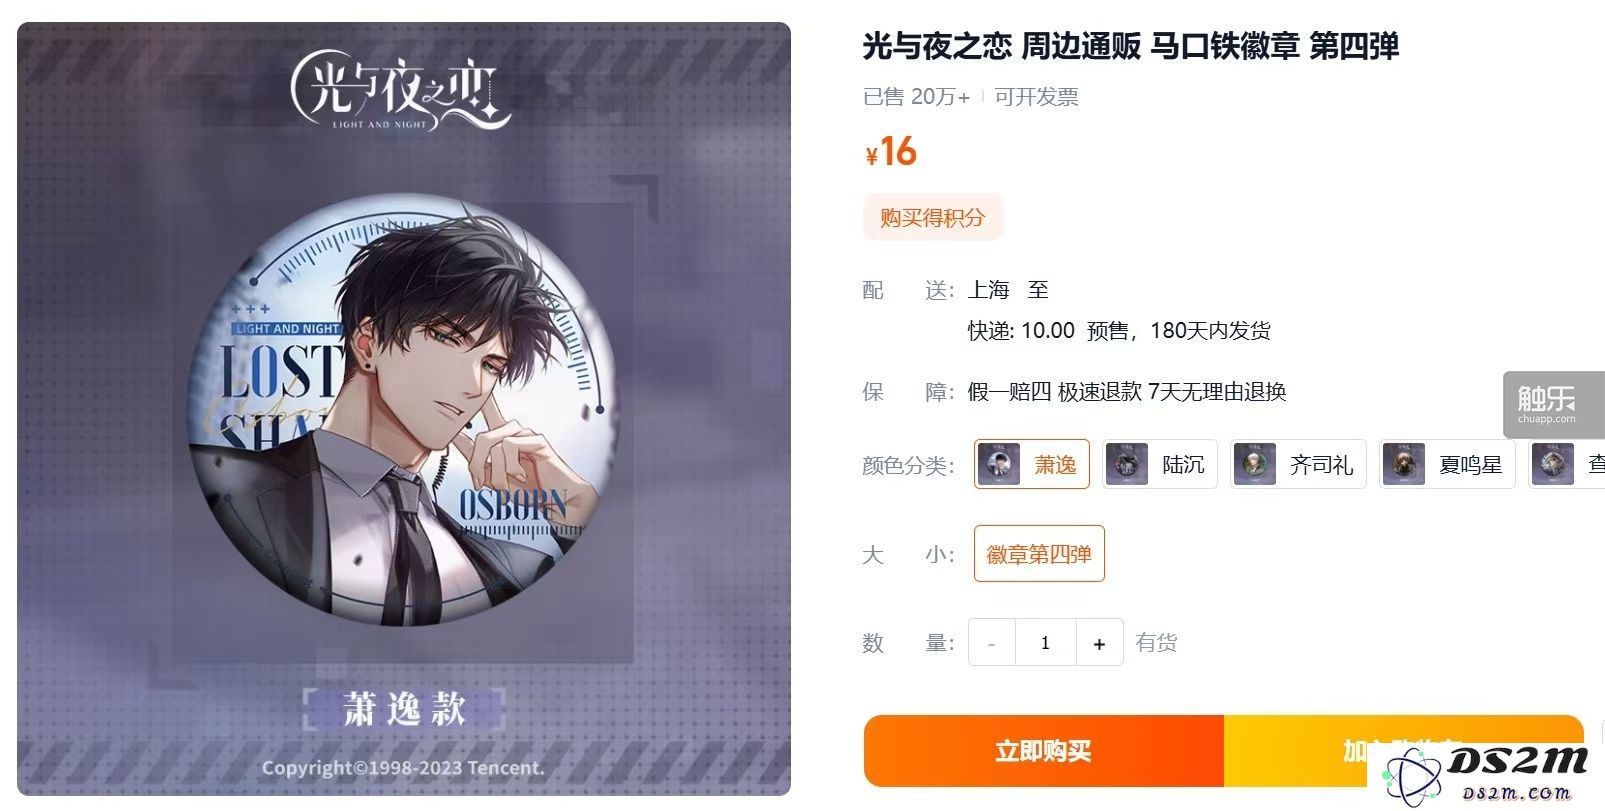Click the quantity input field
The image size is (1605, 811).
(x=1045, y=643)
